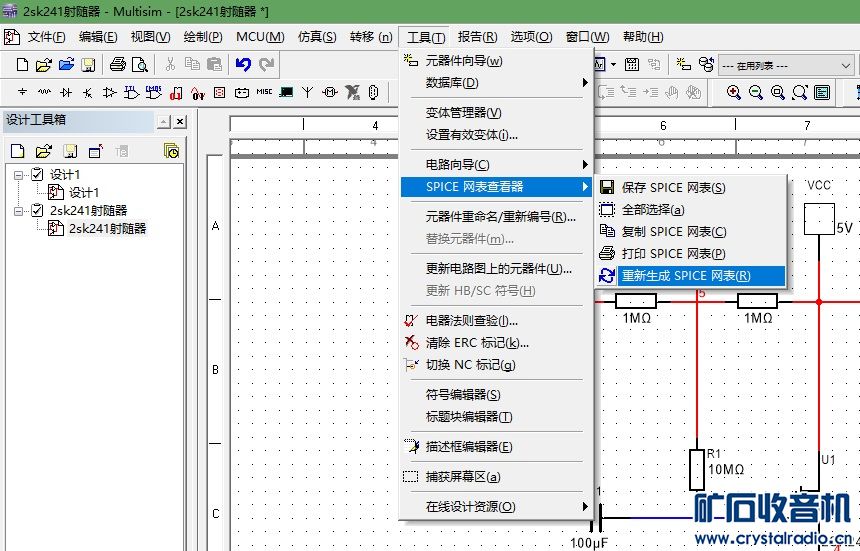Viewport: 860px width, 551px height.
Task: Toggle the 2sk241射随器 design checkbox
Action: (x=38, y=211)
